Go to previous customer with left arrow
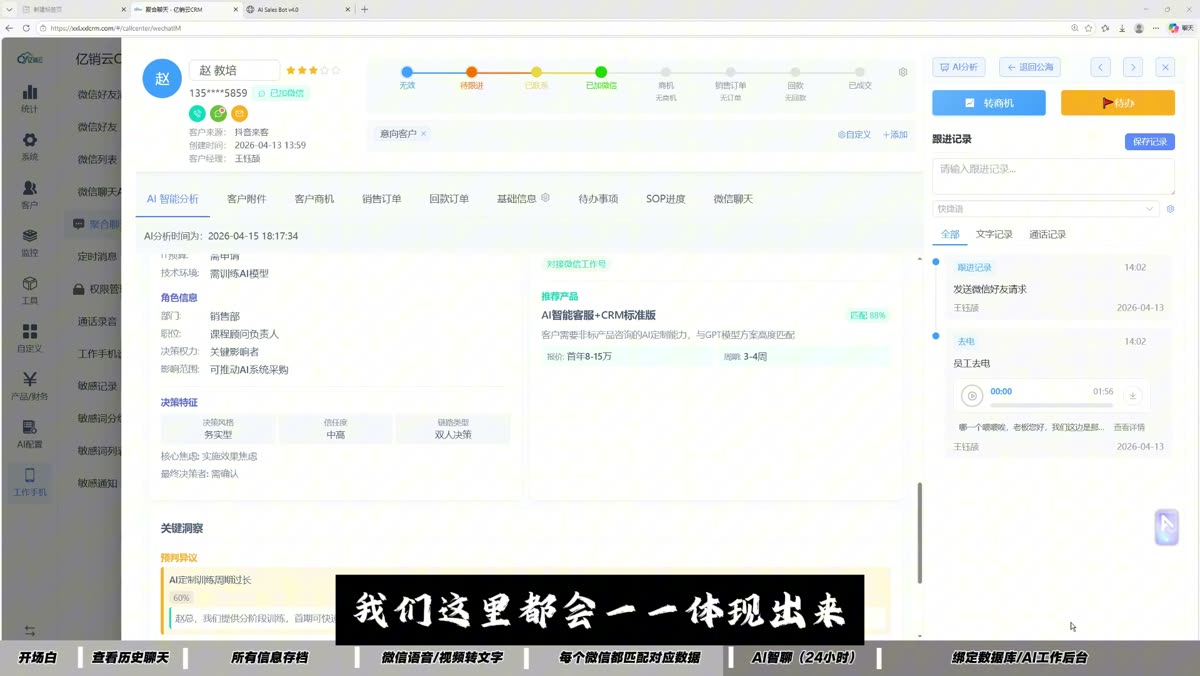Screen dimensions: 1200x676 1100,67
